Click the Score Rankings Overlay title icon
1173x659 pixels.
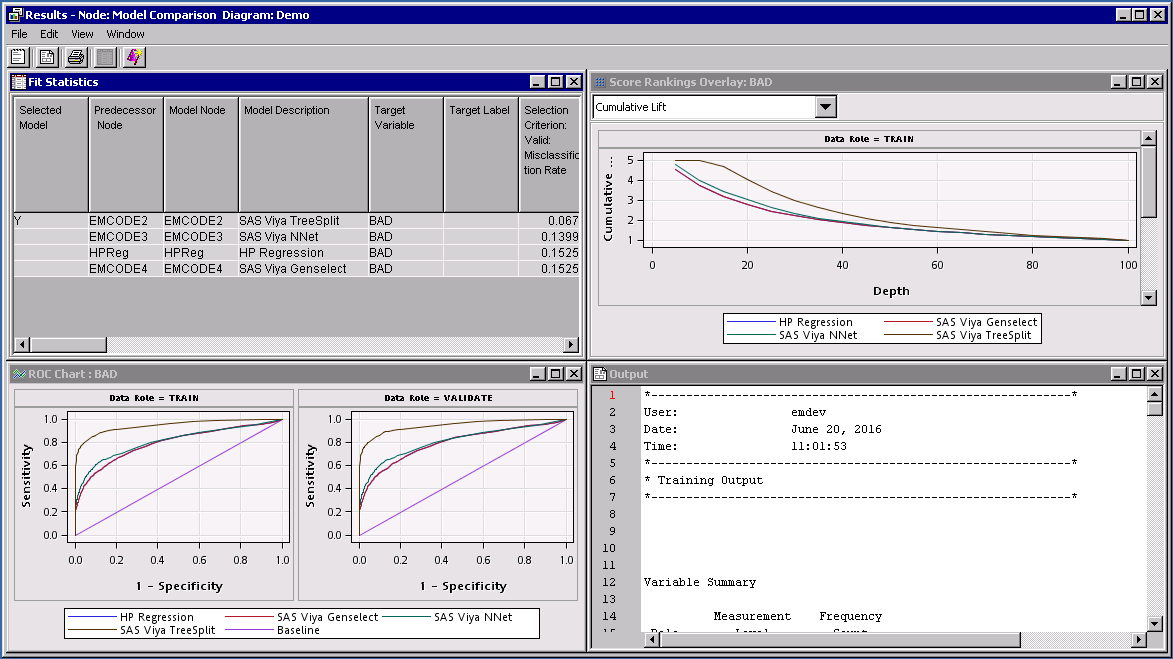coord(600,82)
